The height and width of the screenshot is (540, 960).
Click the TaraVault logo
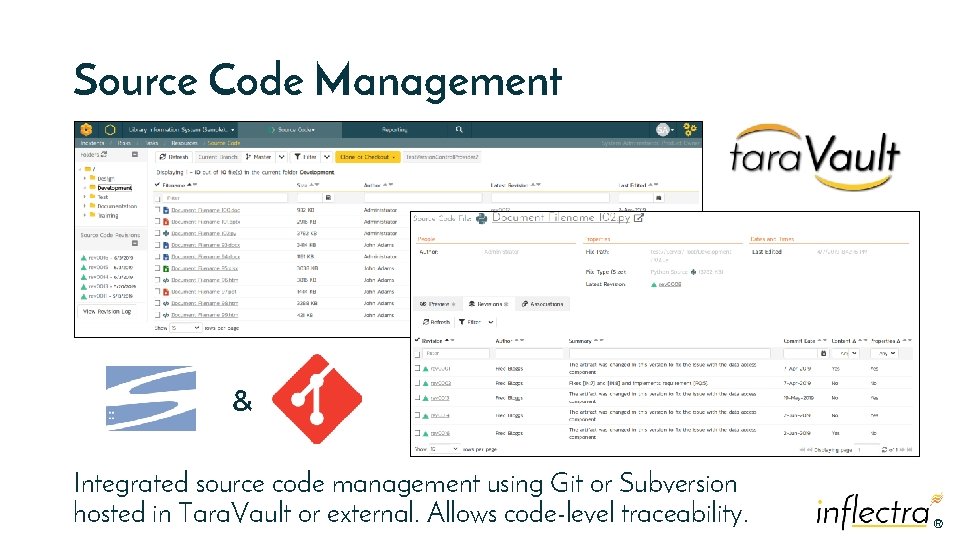[x=814, y=157]
